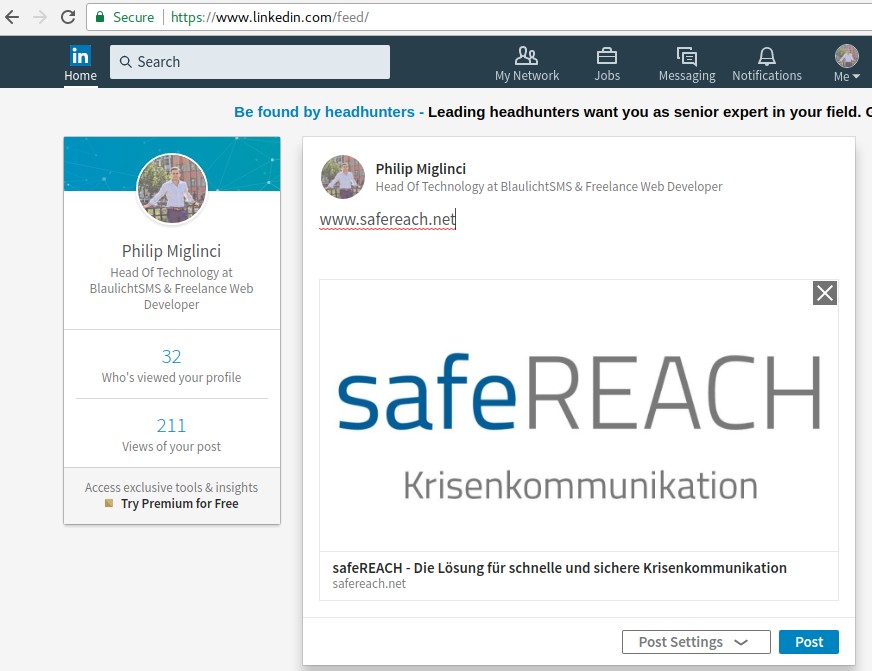Image resolution: width=872 pixels, height=671 pixels.
Task: Check Notifications via the bell icon
Action: tap(766, 56)
